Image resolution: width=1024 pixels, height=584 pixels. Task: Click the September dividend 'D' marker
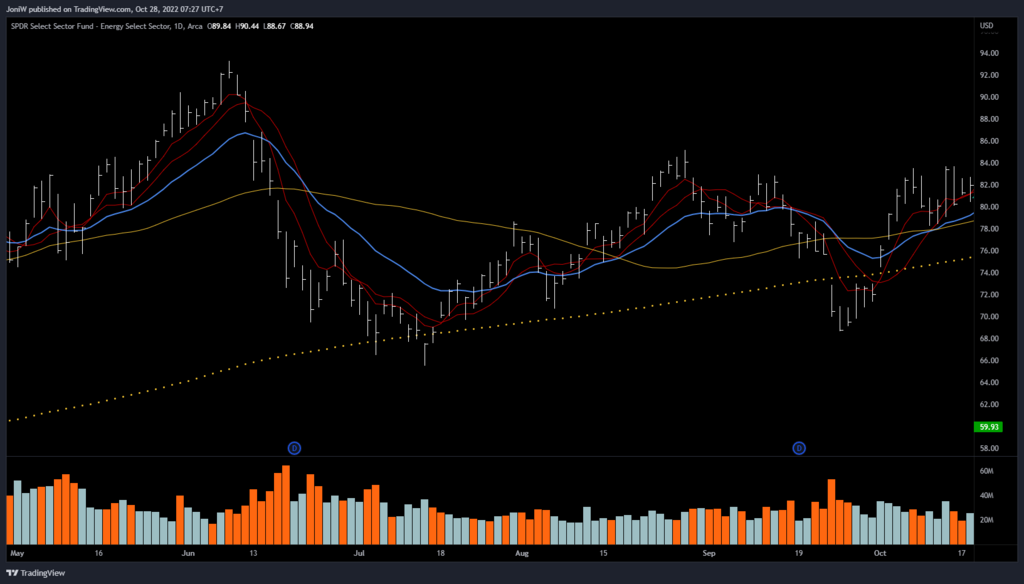[800, 447]
